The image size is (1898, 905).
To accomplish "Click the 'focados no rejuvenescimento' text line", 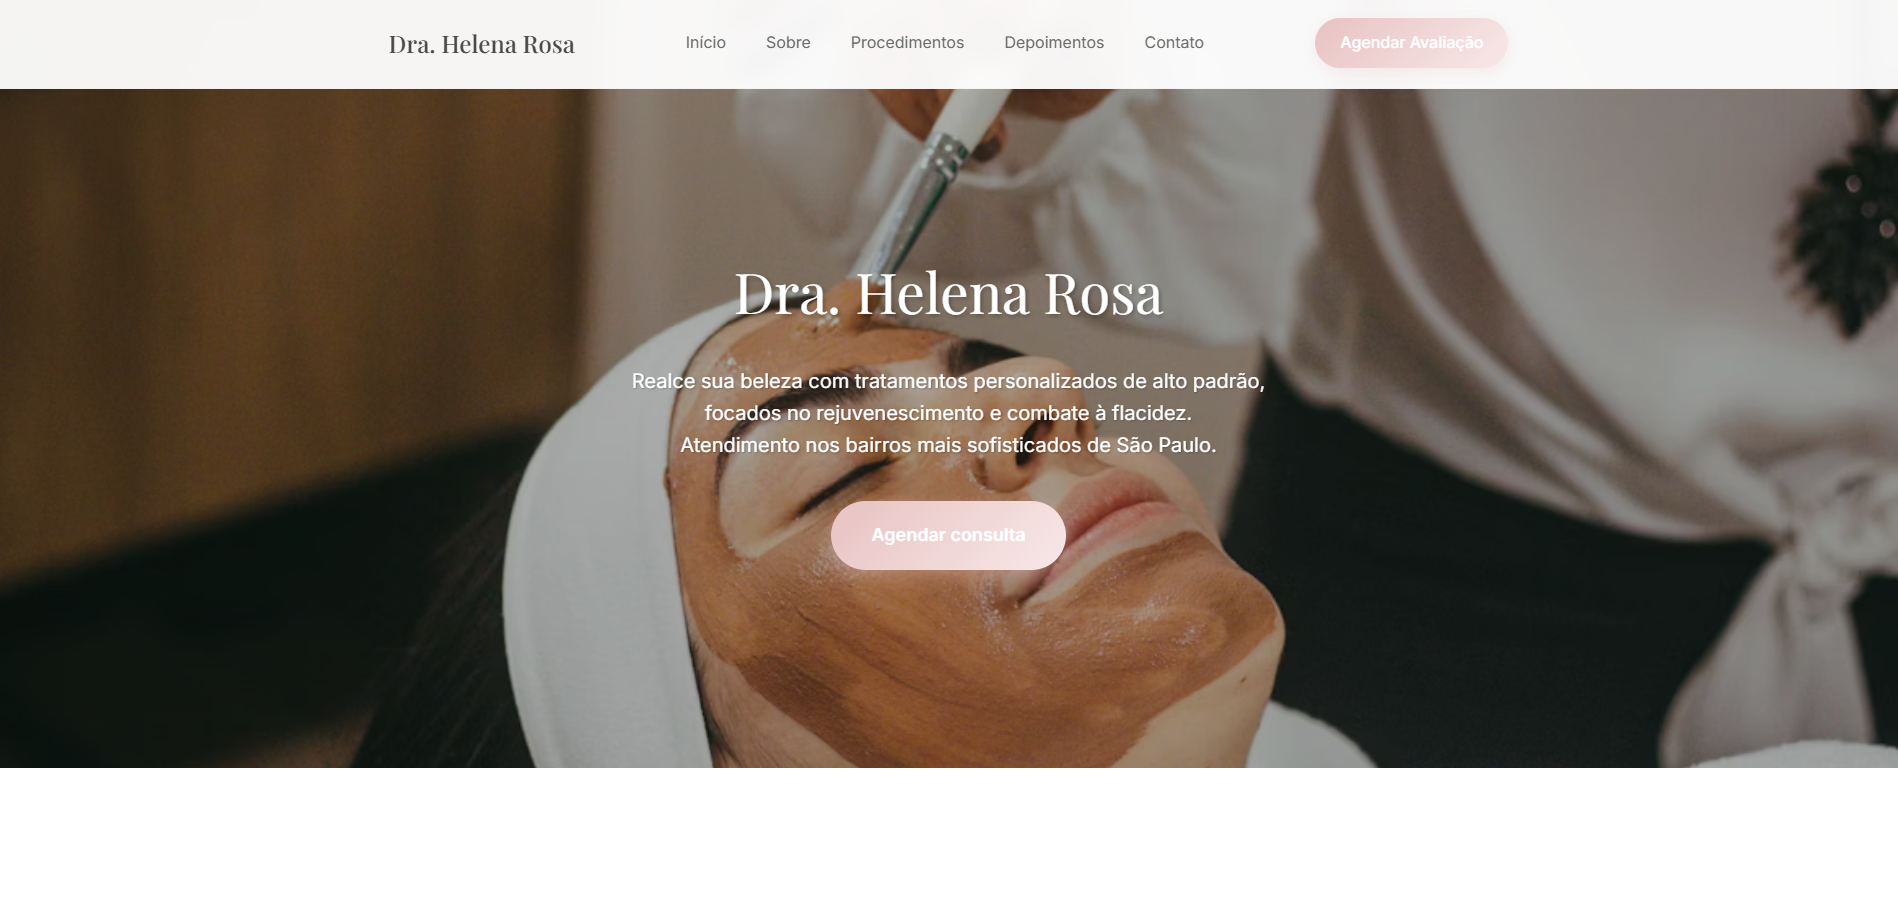I will click(x=948, y=413).
